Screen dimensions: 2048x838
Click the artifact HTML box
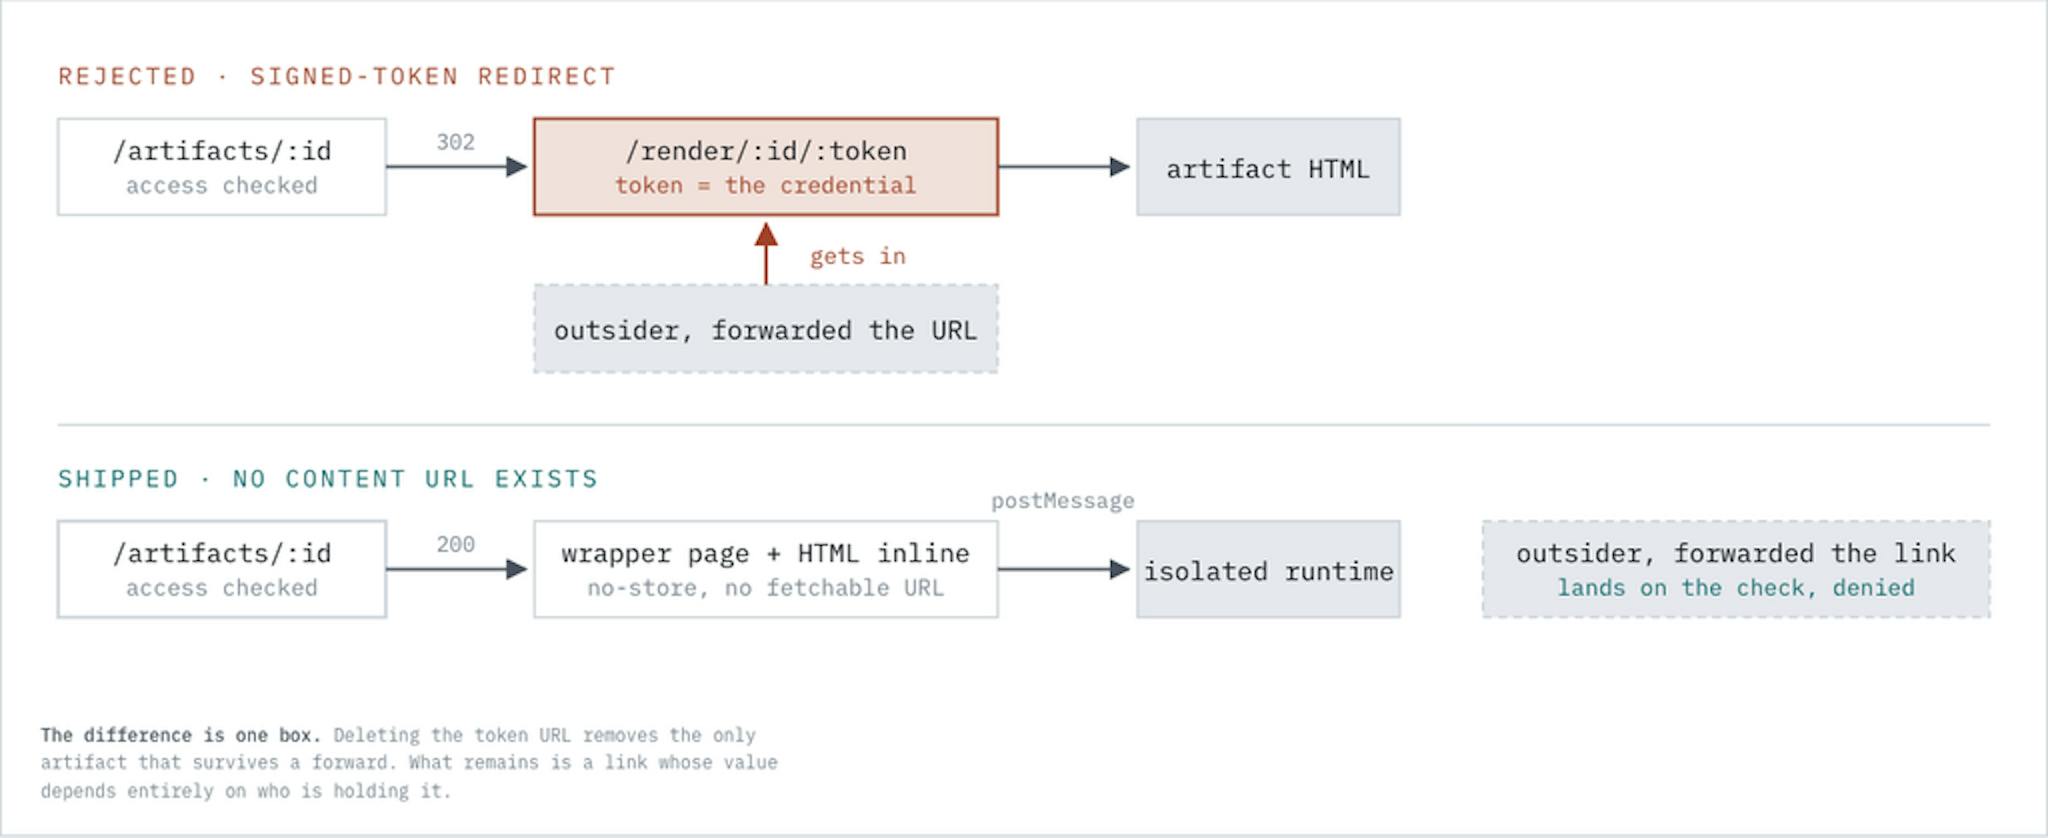click(x=1268, y=167)
